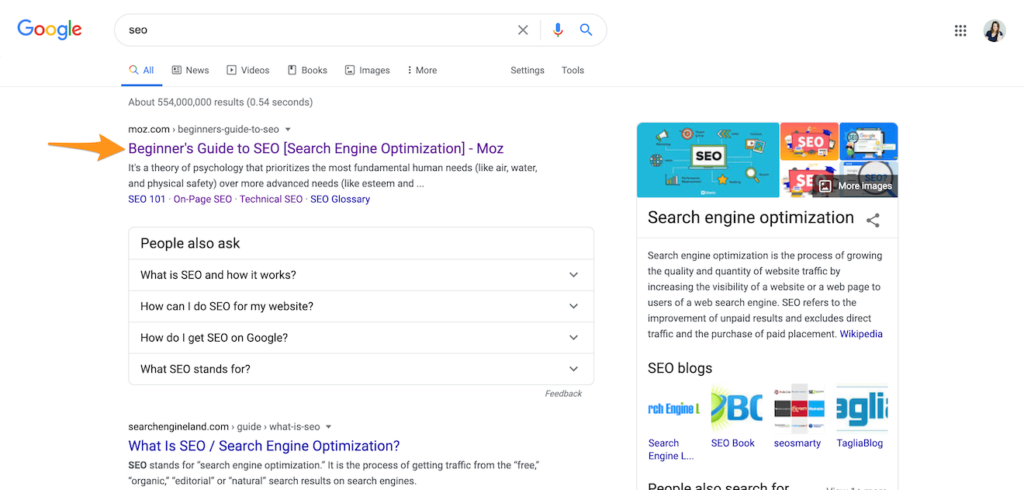Switch to the Images tab

click(x=367, y=71)
